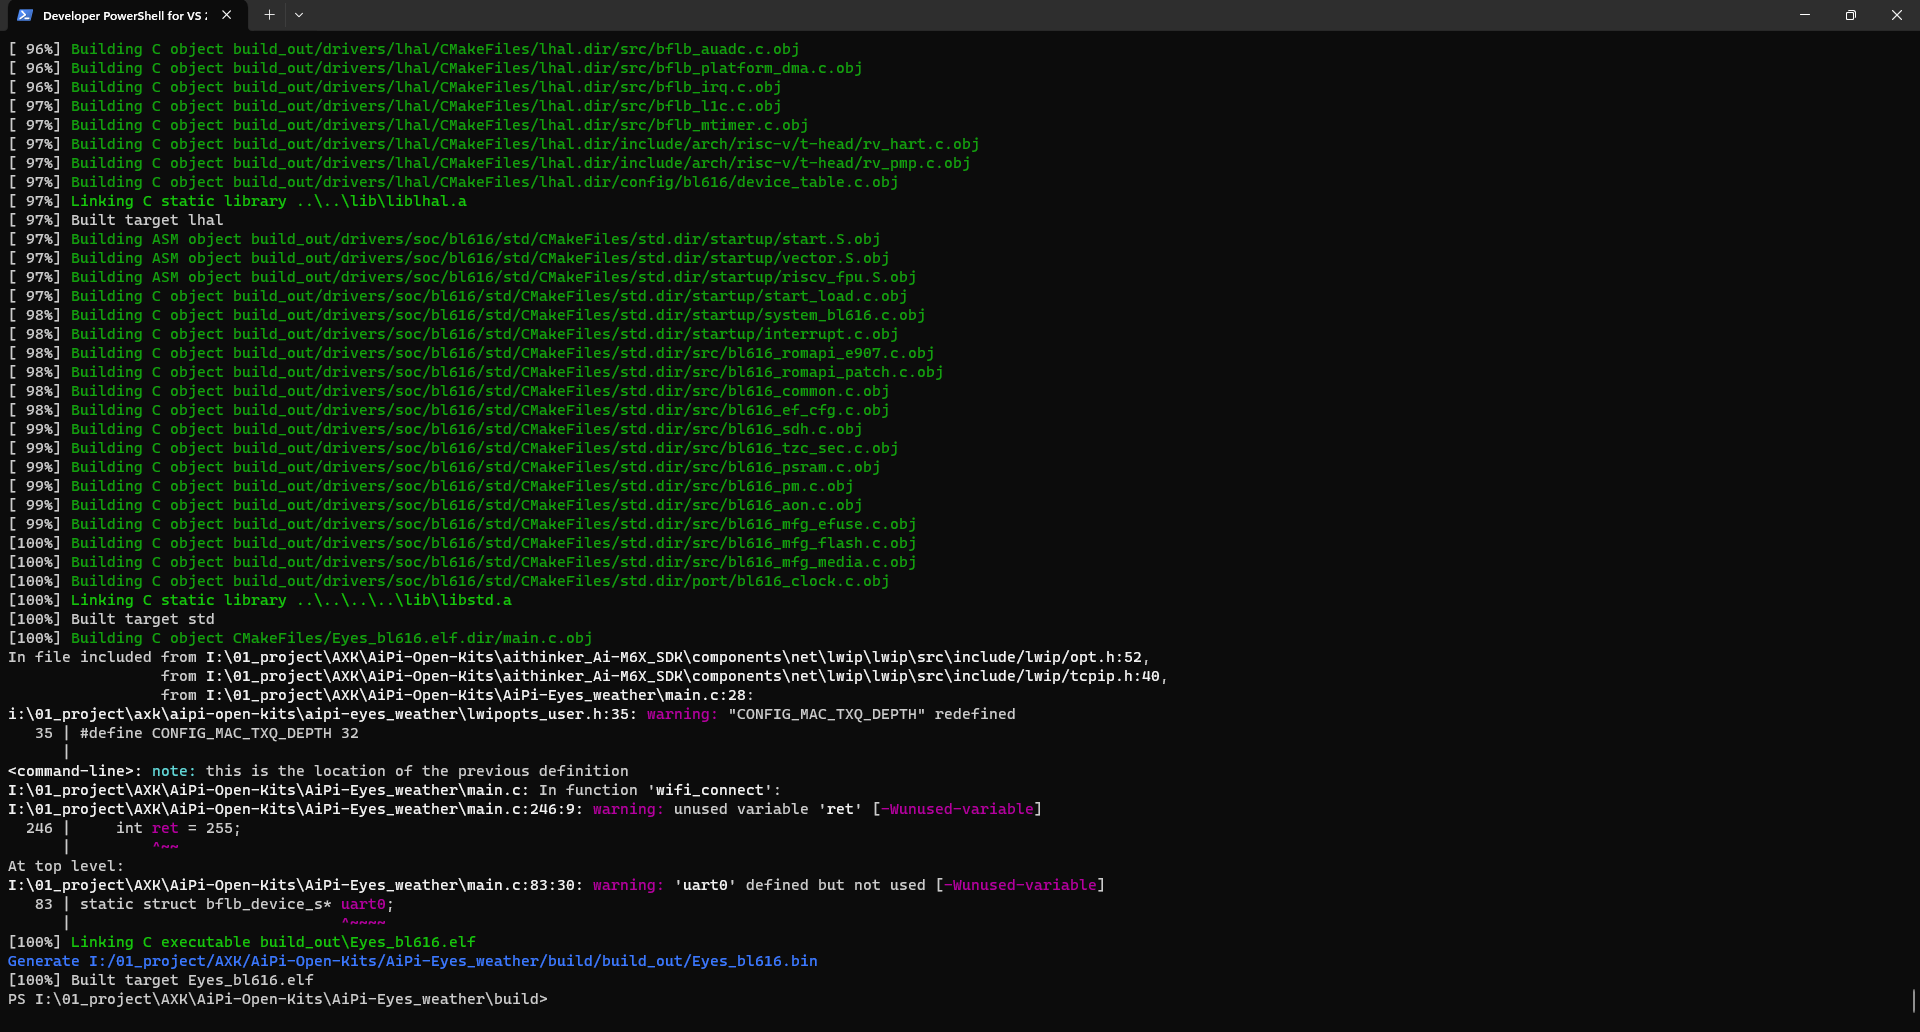Viewport: 1920px width, 1032px height.
Task: Click the startup/start.S.obj ASM line
Action: point(444,239)
